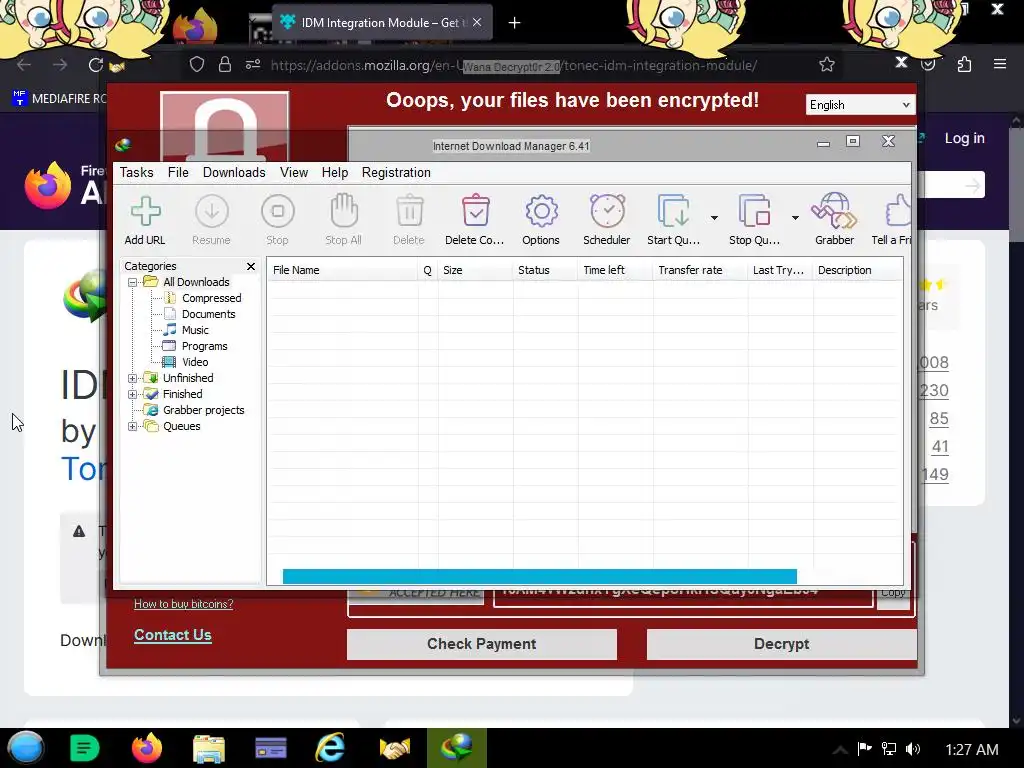Image resolution: width=1024 pixels, height=768 pixels.
Task: Open the file explorer taskbar icon
Action: pyautogui.click(x=209, y=749)
